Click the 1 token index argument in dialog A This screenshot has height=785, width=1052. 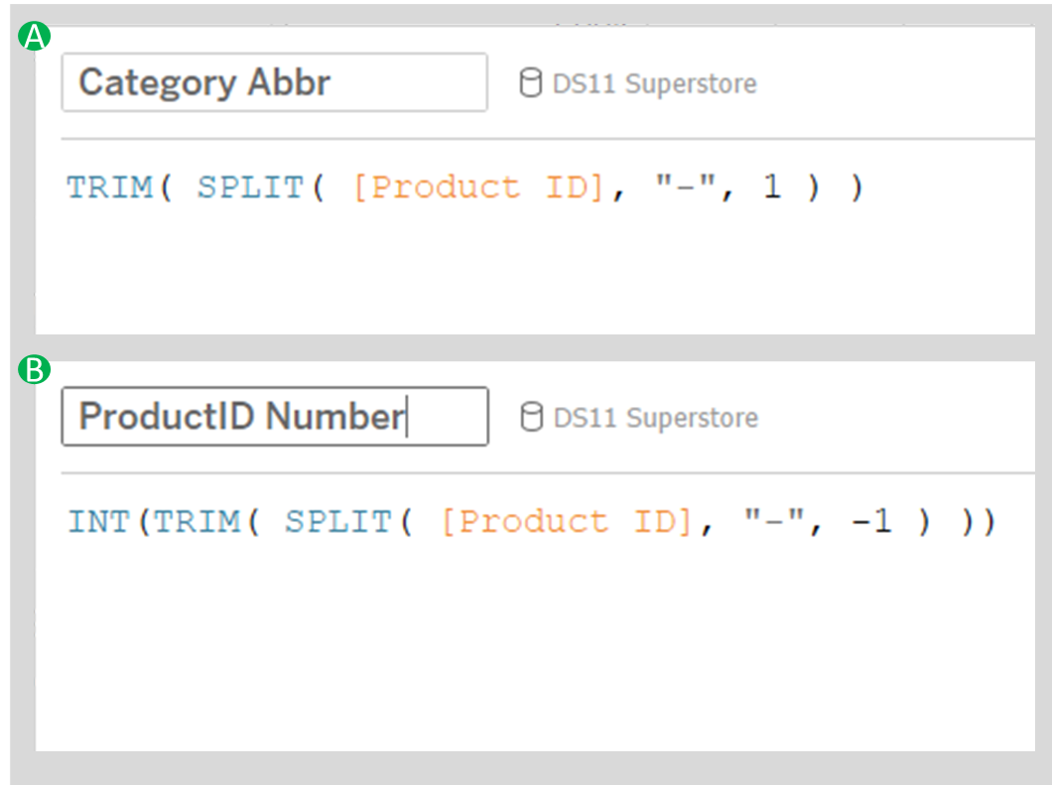pyautogui.click(x=773, y=187)
